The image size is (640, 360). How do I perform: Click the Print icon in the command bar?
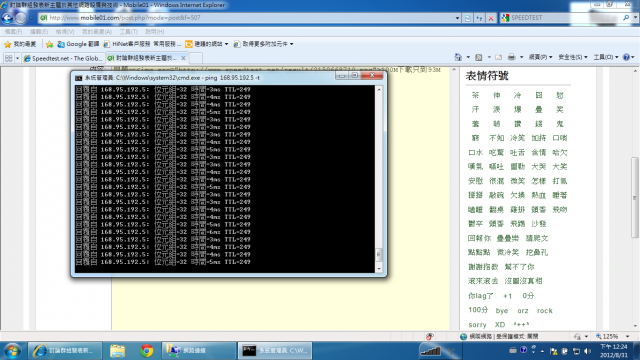(x=511, y=57)
